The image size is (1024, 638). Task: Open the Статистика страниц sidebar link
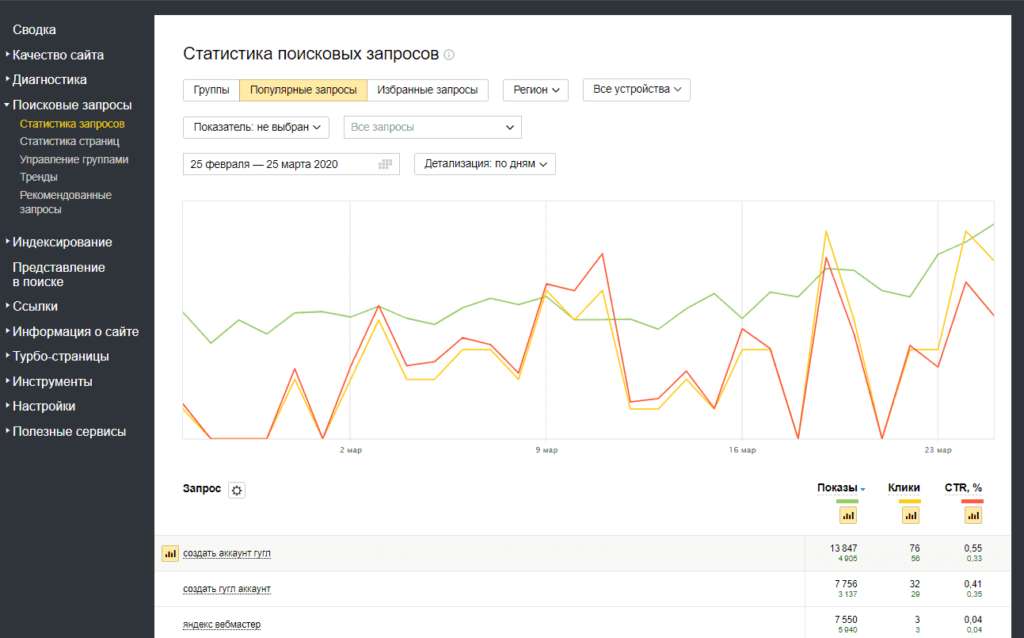pyautogui.click(x=69, y=142)
